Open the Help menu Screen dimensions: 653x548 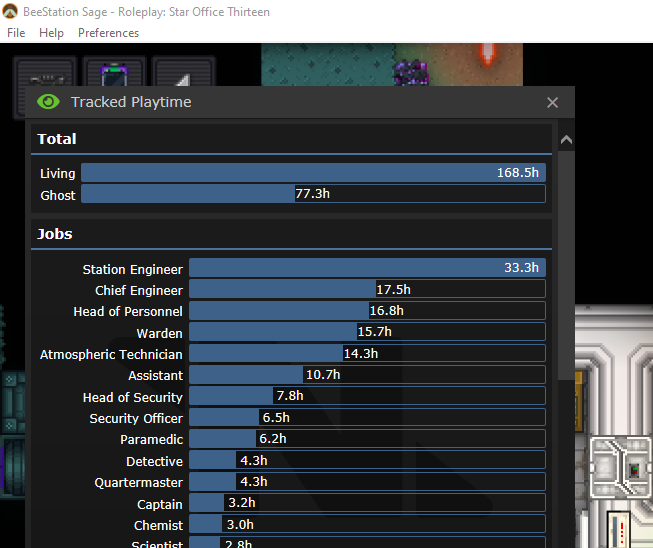[51, 33]
